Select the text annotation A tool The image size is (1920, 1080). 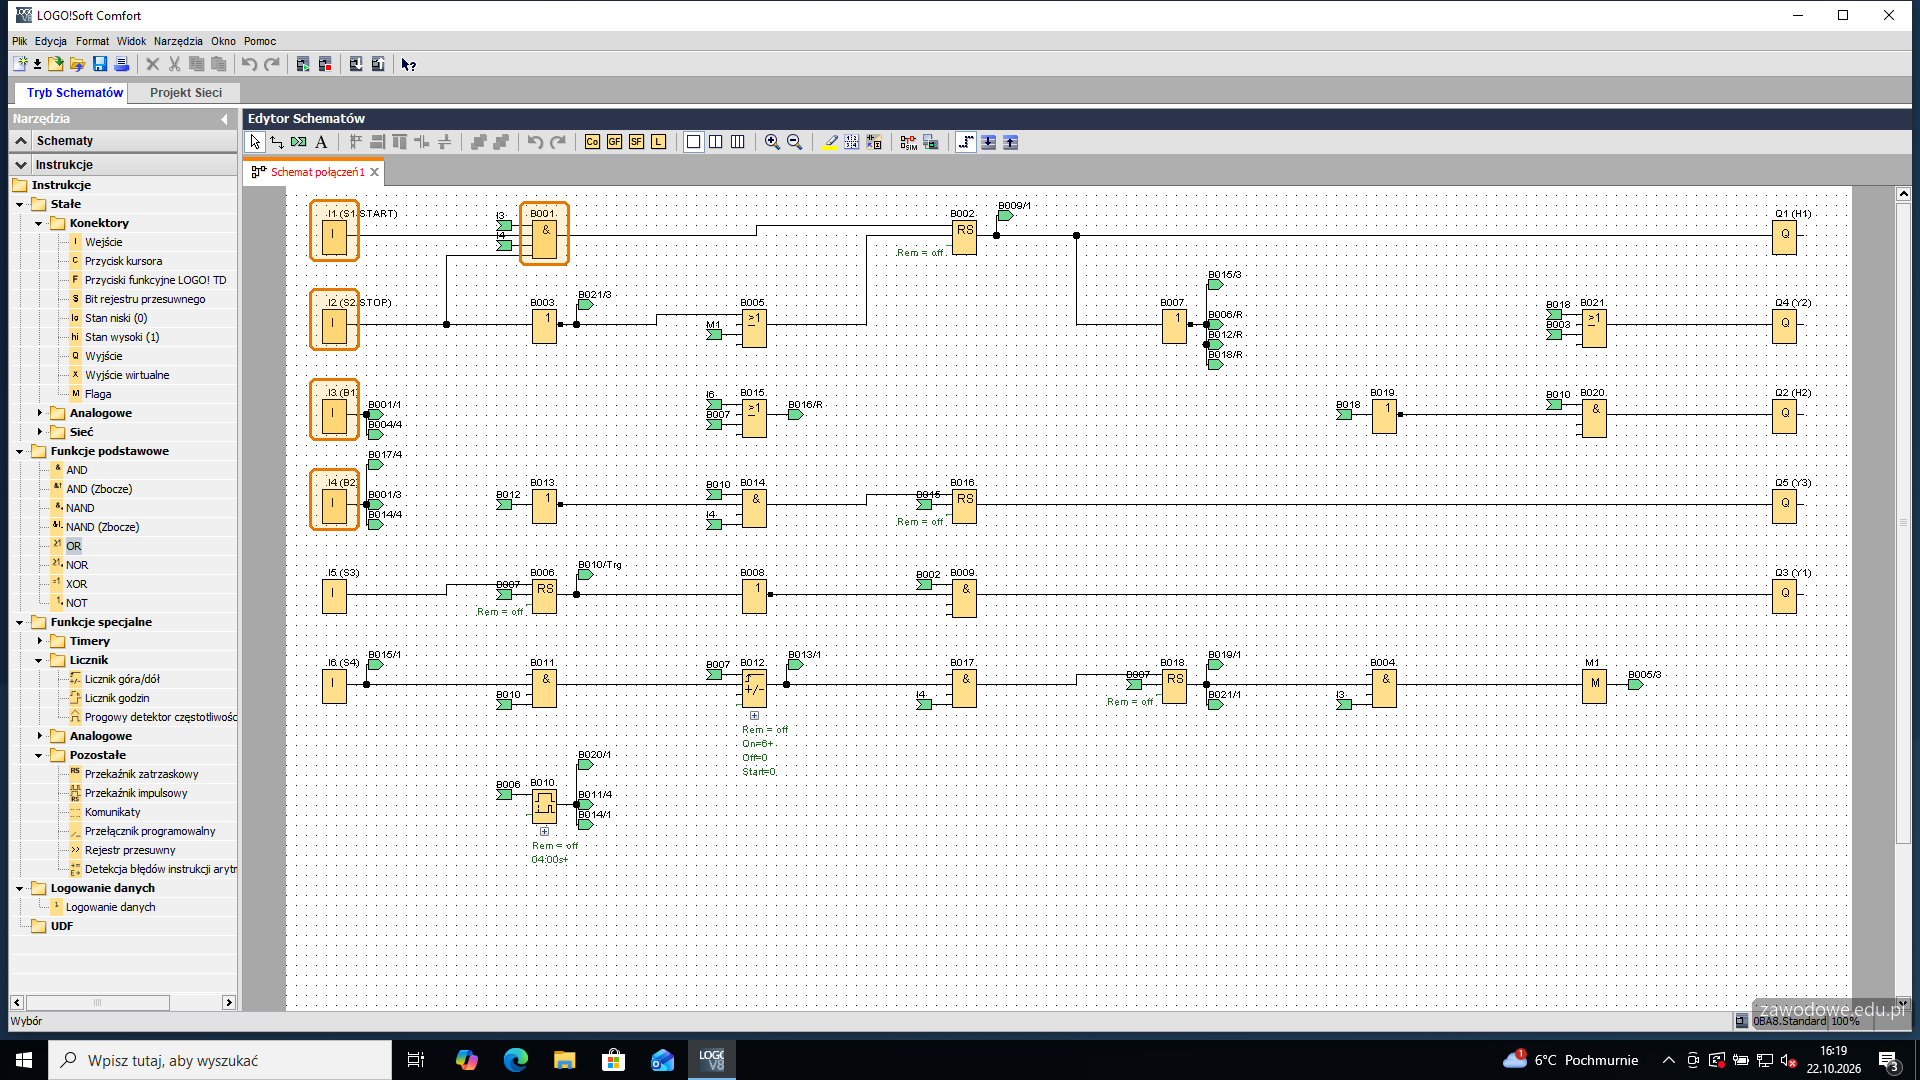(321, 142)
